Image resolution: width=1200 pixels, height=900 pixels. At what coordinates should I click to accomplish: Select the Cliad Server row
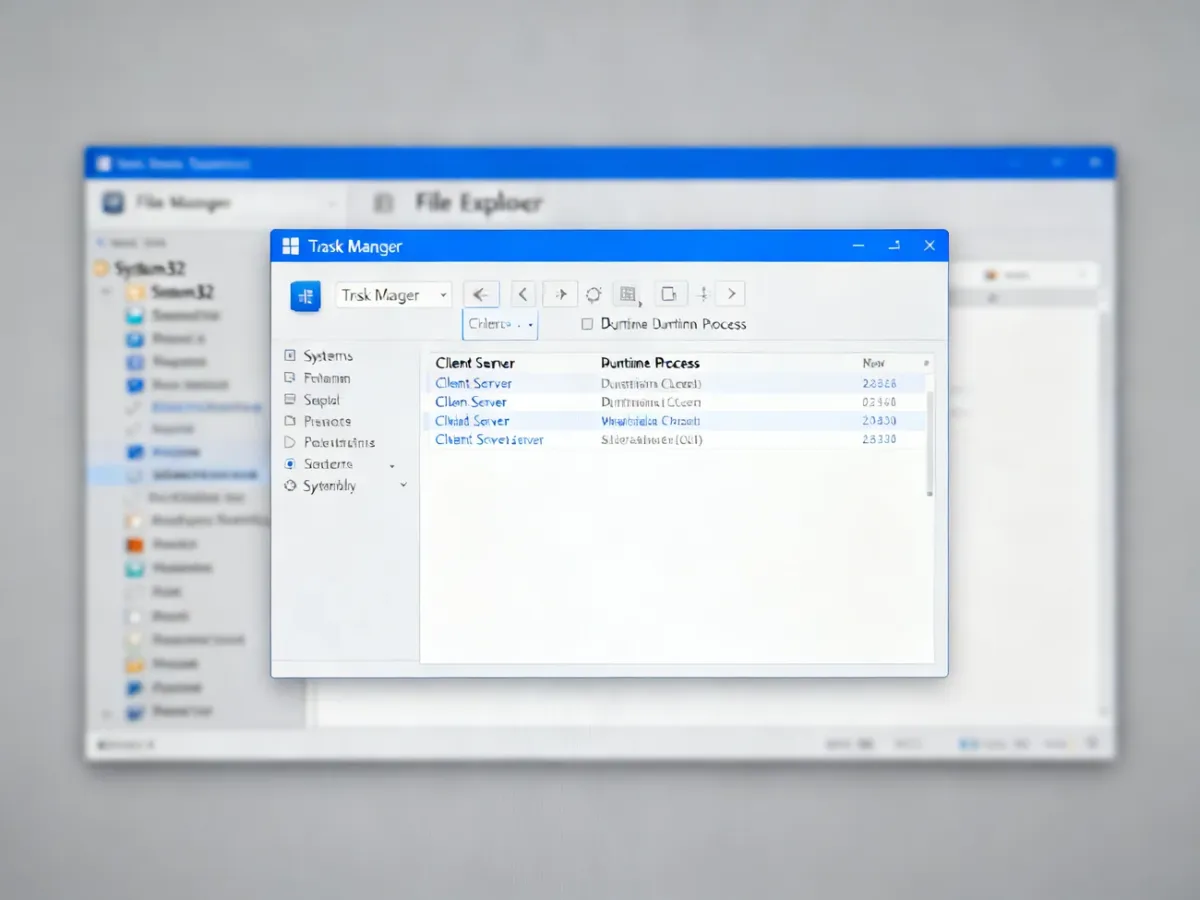click(x=677, y=421)
